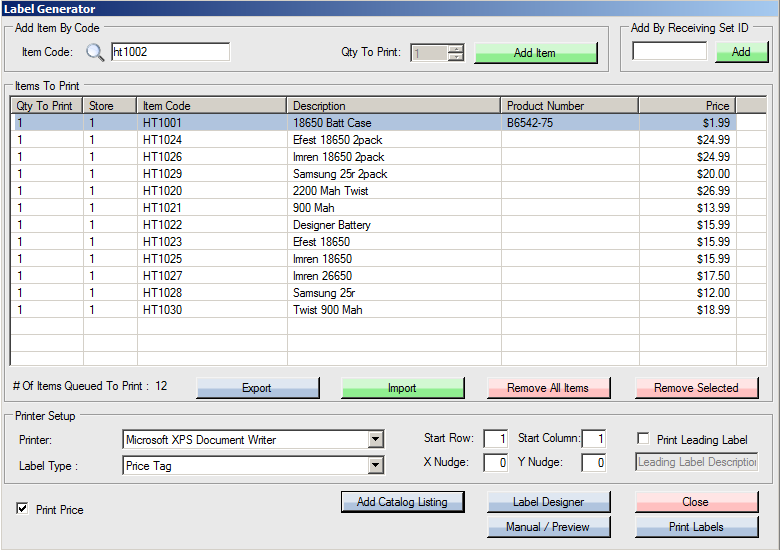Screen dimensions: 780x550
Task: Click the Description column header
Action: pos(394,105)
